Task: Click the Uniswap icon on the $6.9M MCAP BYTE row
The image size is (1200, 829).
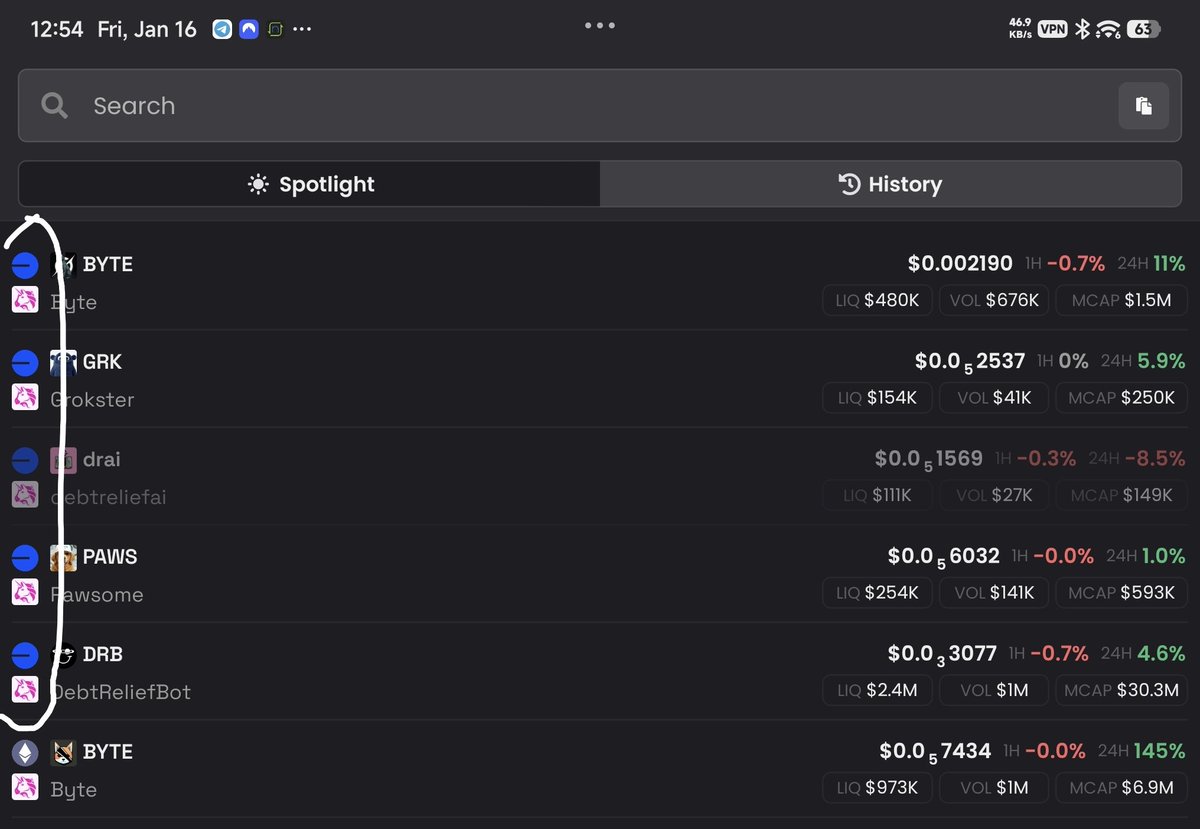Action: [x=25, y=787]
